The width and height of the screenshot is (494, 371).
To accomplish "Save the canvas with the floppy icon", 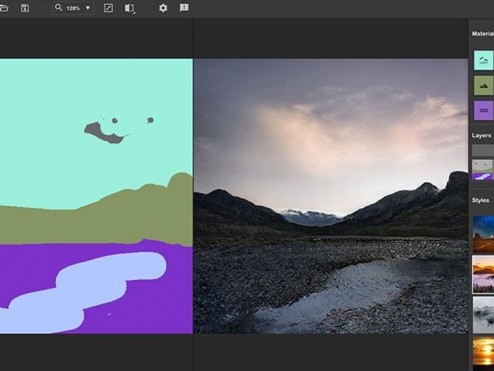I will (25, 8).
